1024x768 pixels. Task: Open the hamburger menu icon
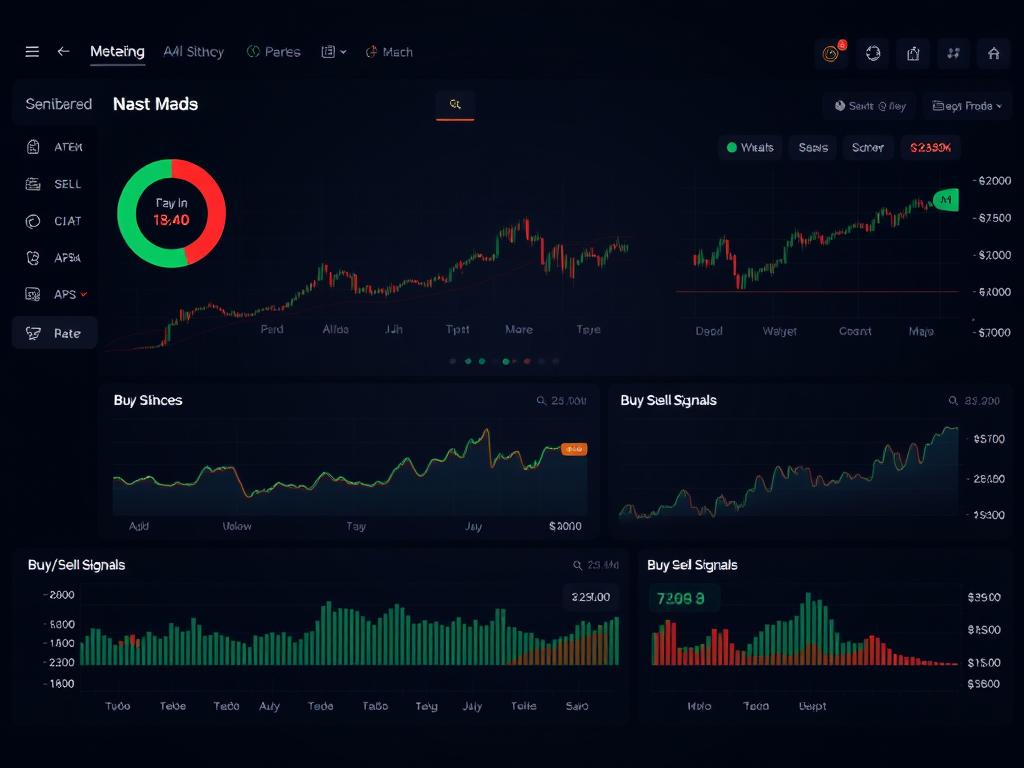click(32, 52)
